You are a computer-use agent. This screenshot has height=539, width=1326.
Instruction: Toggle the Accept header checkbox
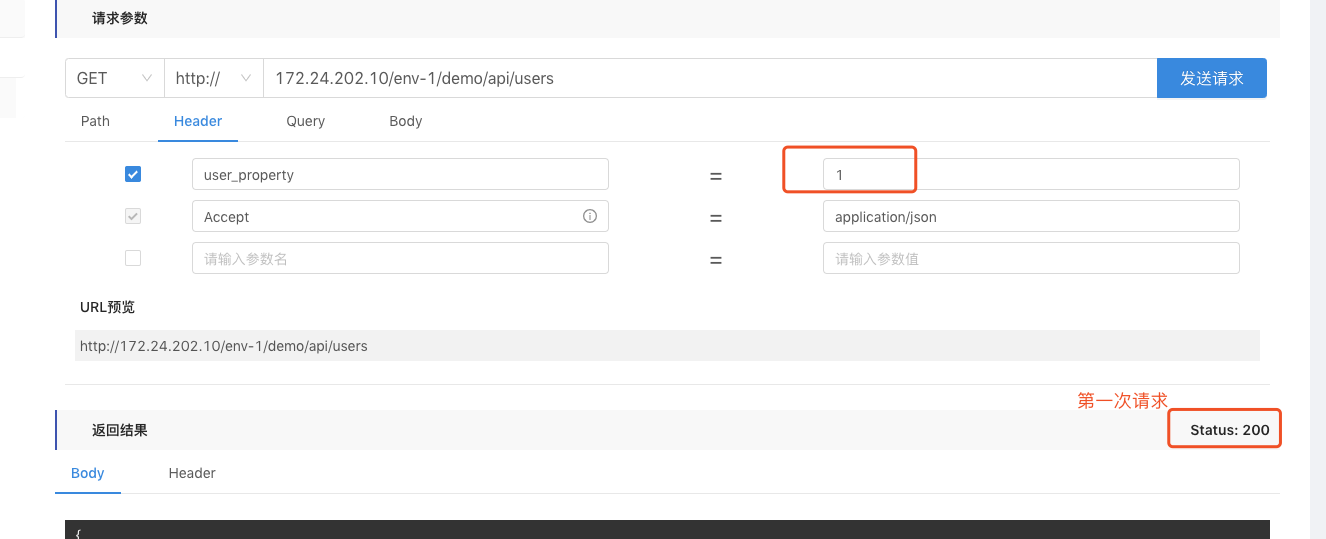[133, 216]
